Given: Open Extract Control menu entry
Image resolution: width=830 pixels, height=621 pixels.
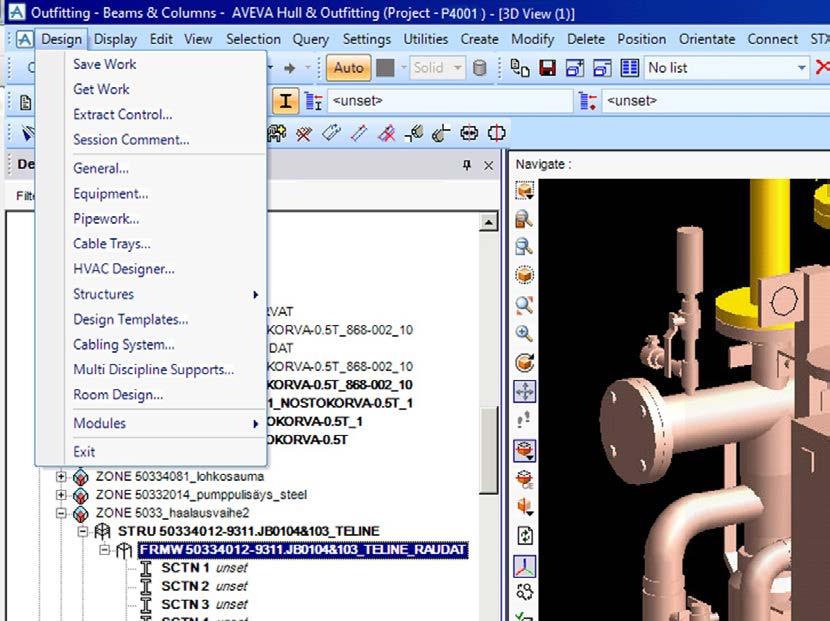Looking at the screenshot, I should tap(122, 114).
